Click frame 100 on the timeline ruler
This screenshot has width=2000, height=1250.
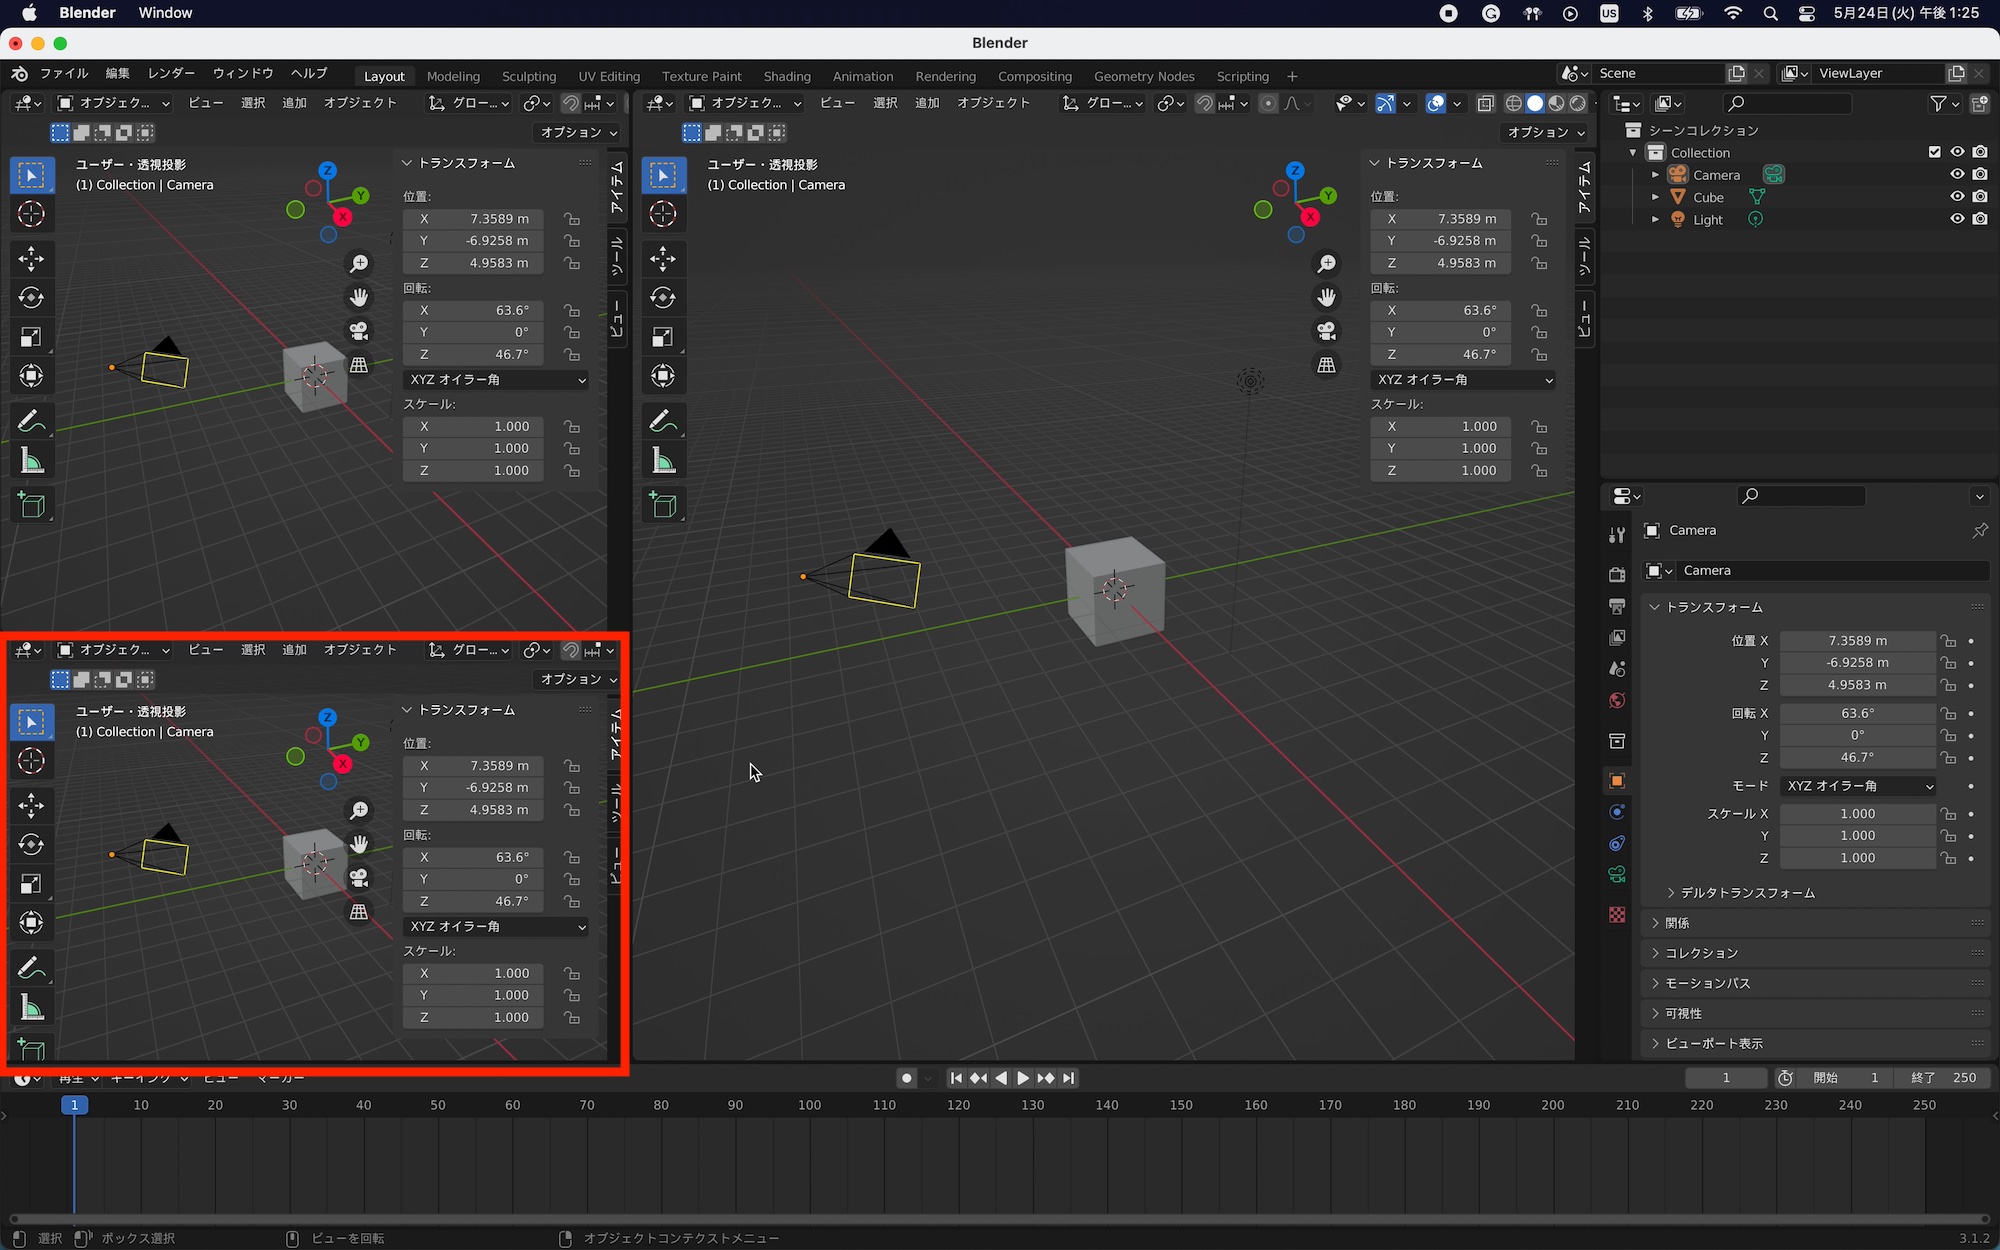[x=809, y=1105]
